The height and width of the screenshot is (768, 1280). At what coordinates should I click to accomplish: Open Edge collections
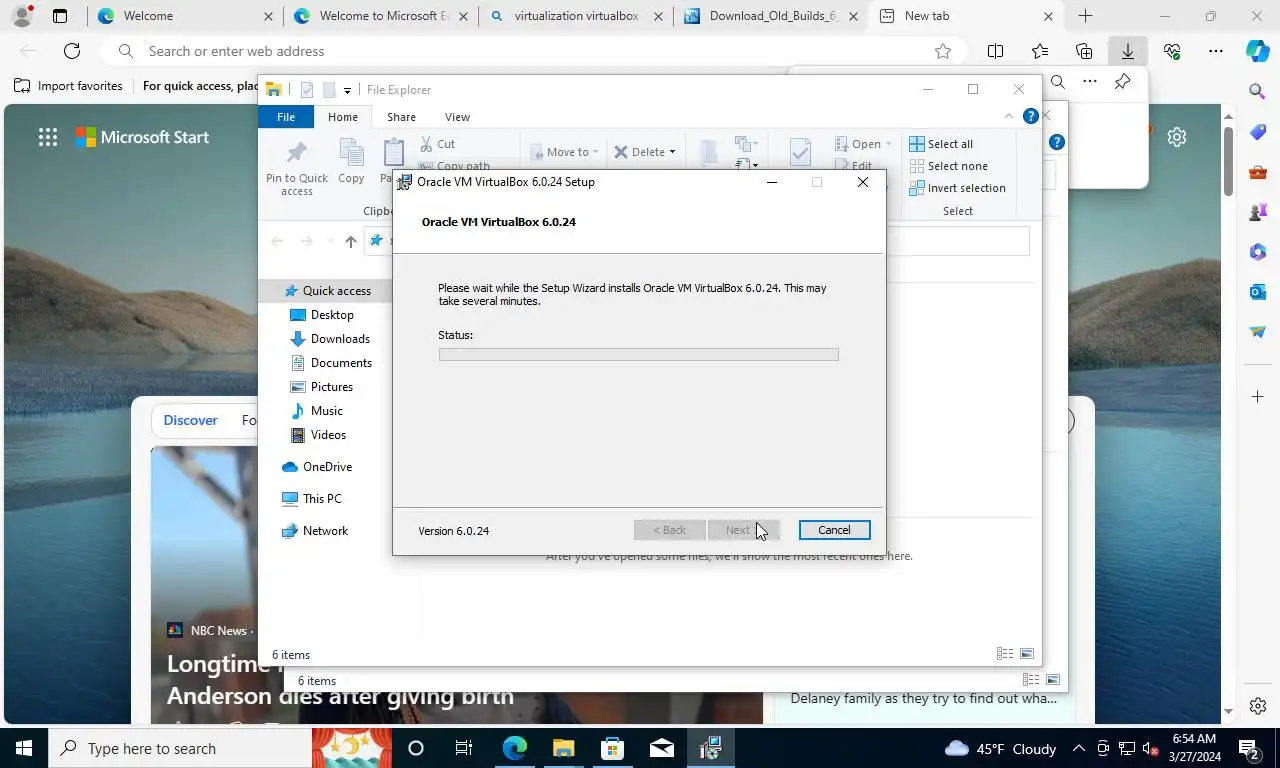tap(1083, 51)
